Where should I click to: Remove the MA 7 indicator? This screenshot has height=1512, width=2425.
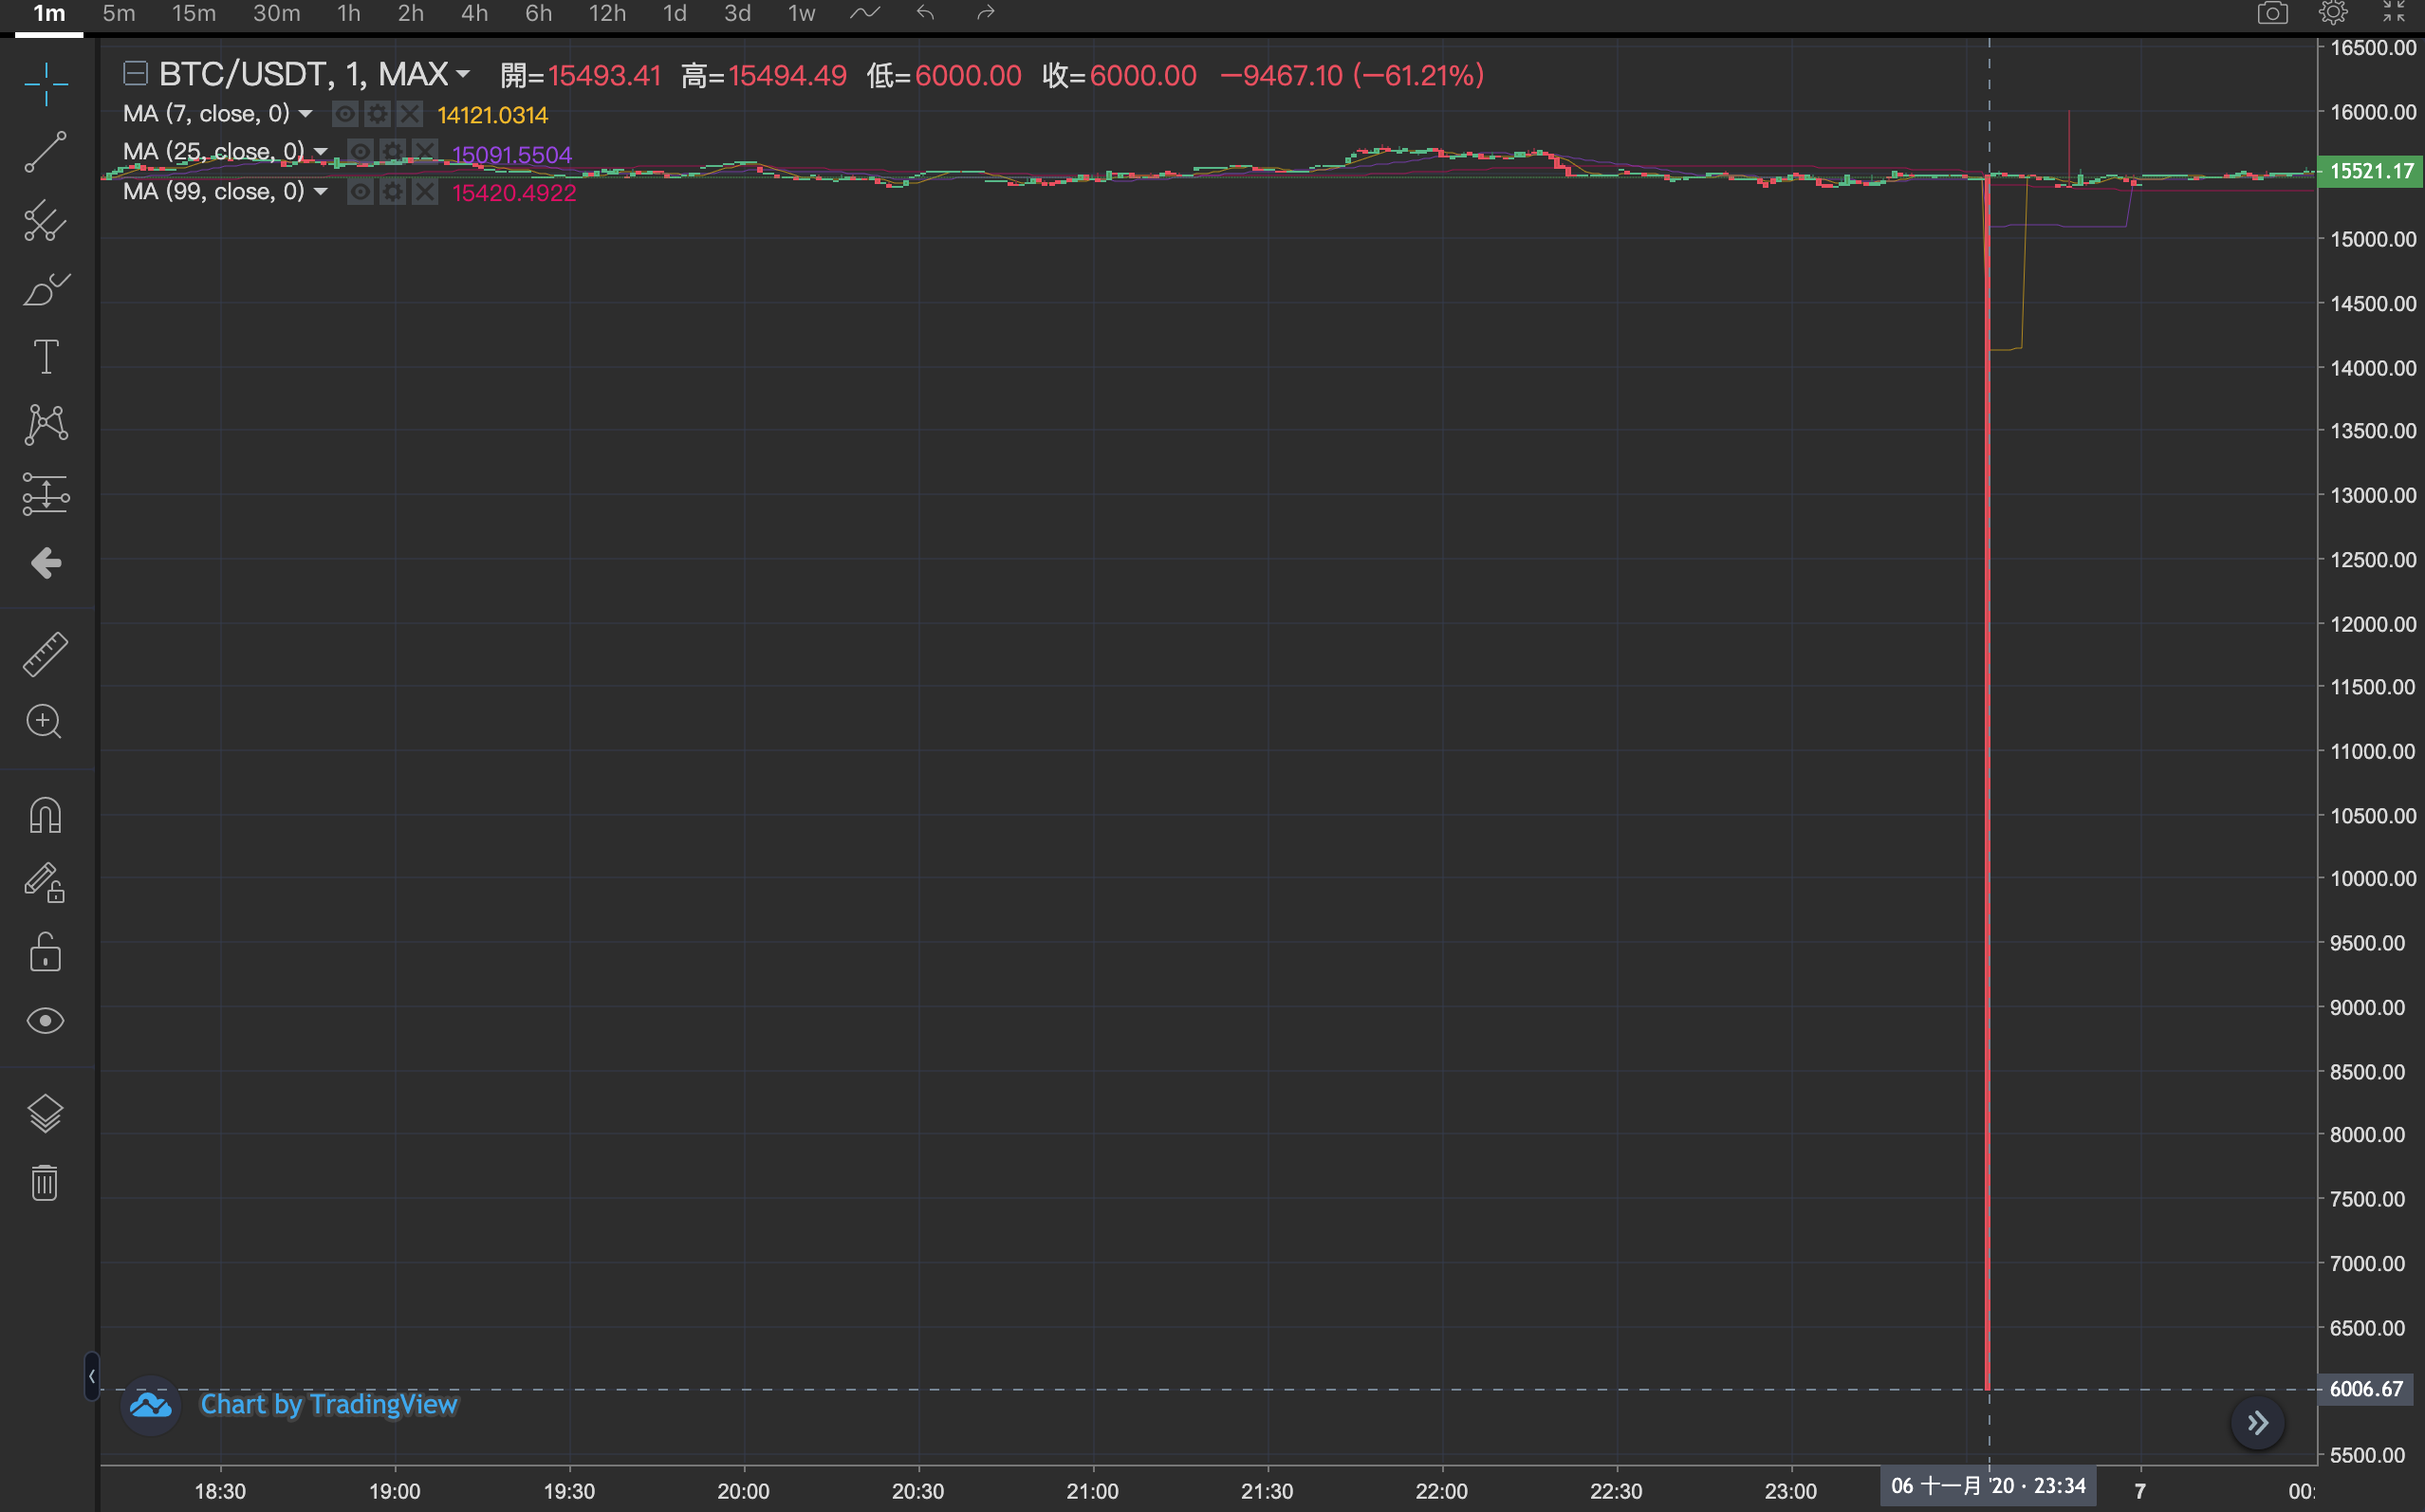coord(410,114)
